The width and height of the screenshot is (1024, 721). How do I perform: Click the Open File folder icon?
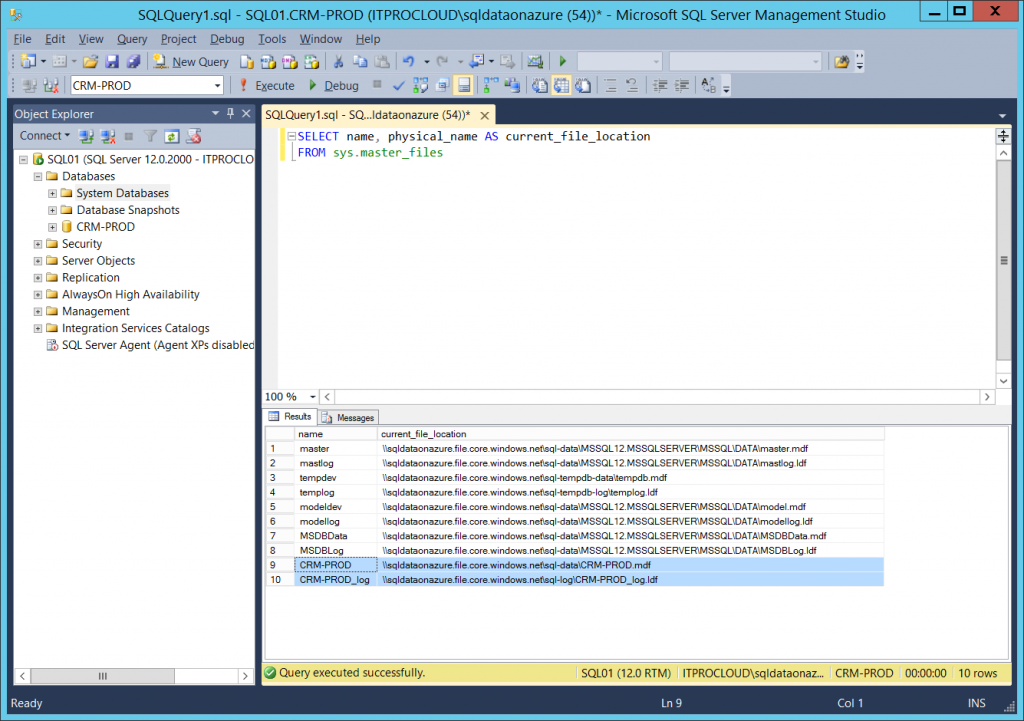[90, 61]
